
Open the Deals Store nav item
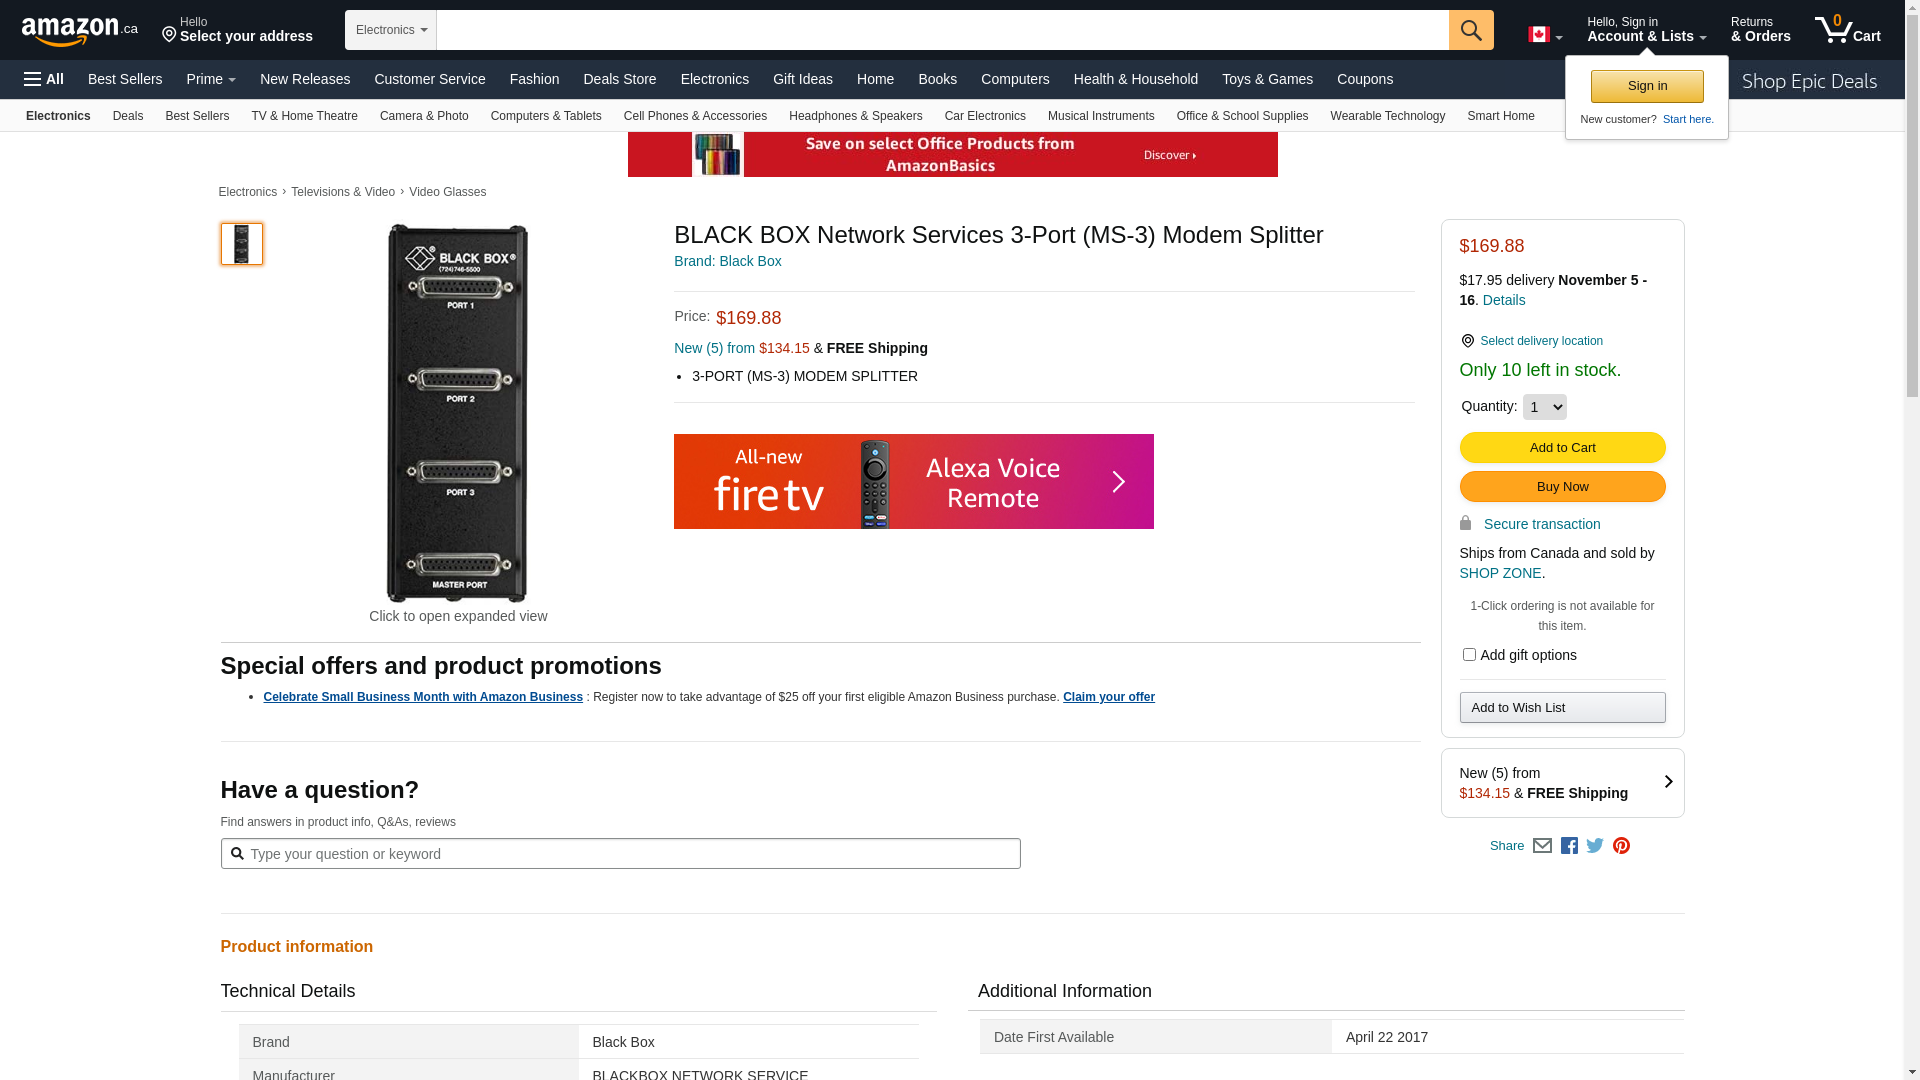(x=619, y=79)
